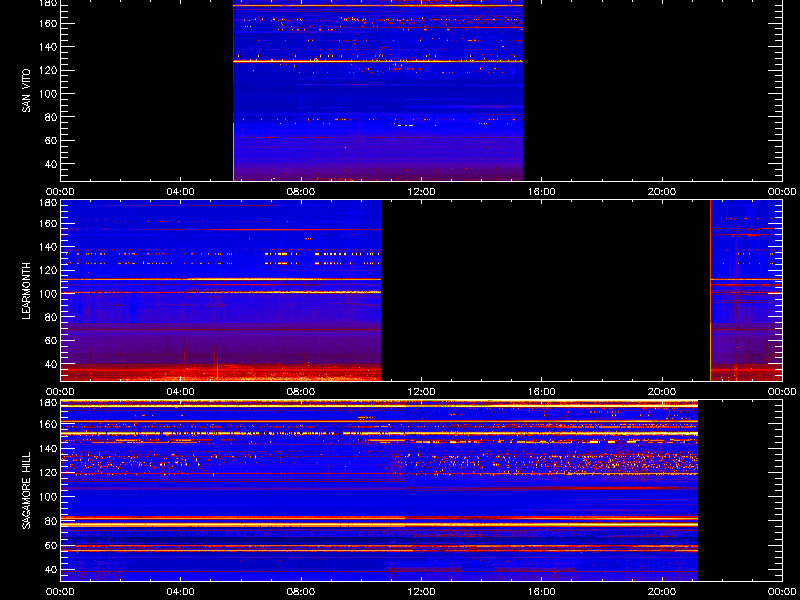800x600 pixels.
Task: Select the 60 frequency label on San Vito axis
Action: coord(52,140)
